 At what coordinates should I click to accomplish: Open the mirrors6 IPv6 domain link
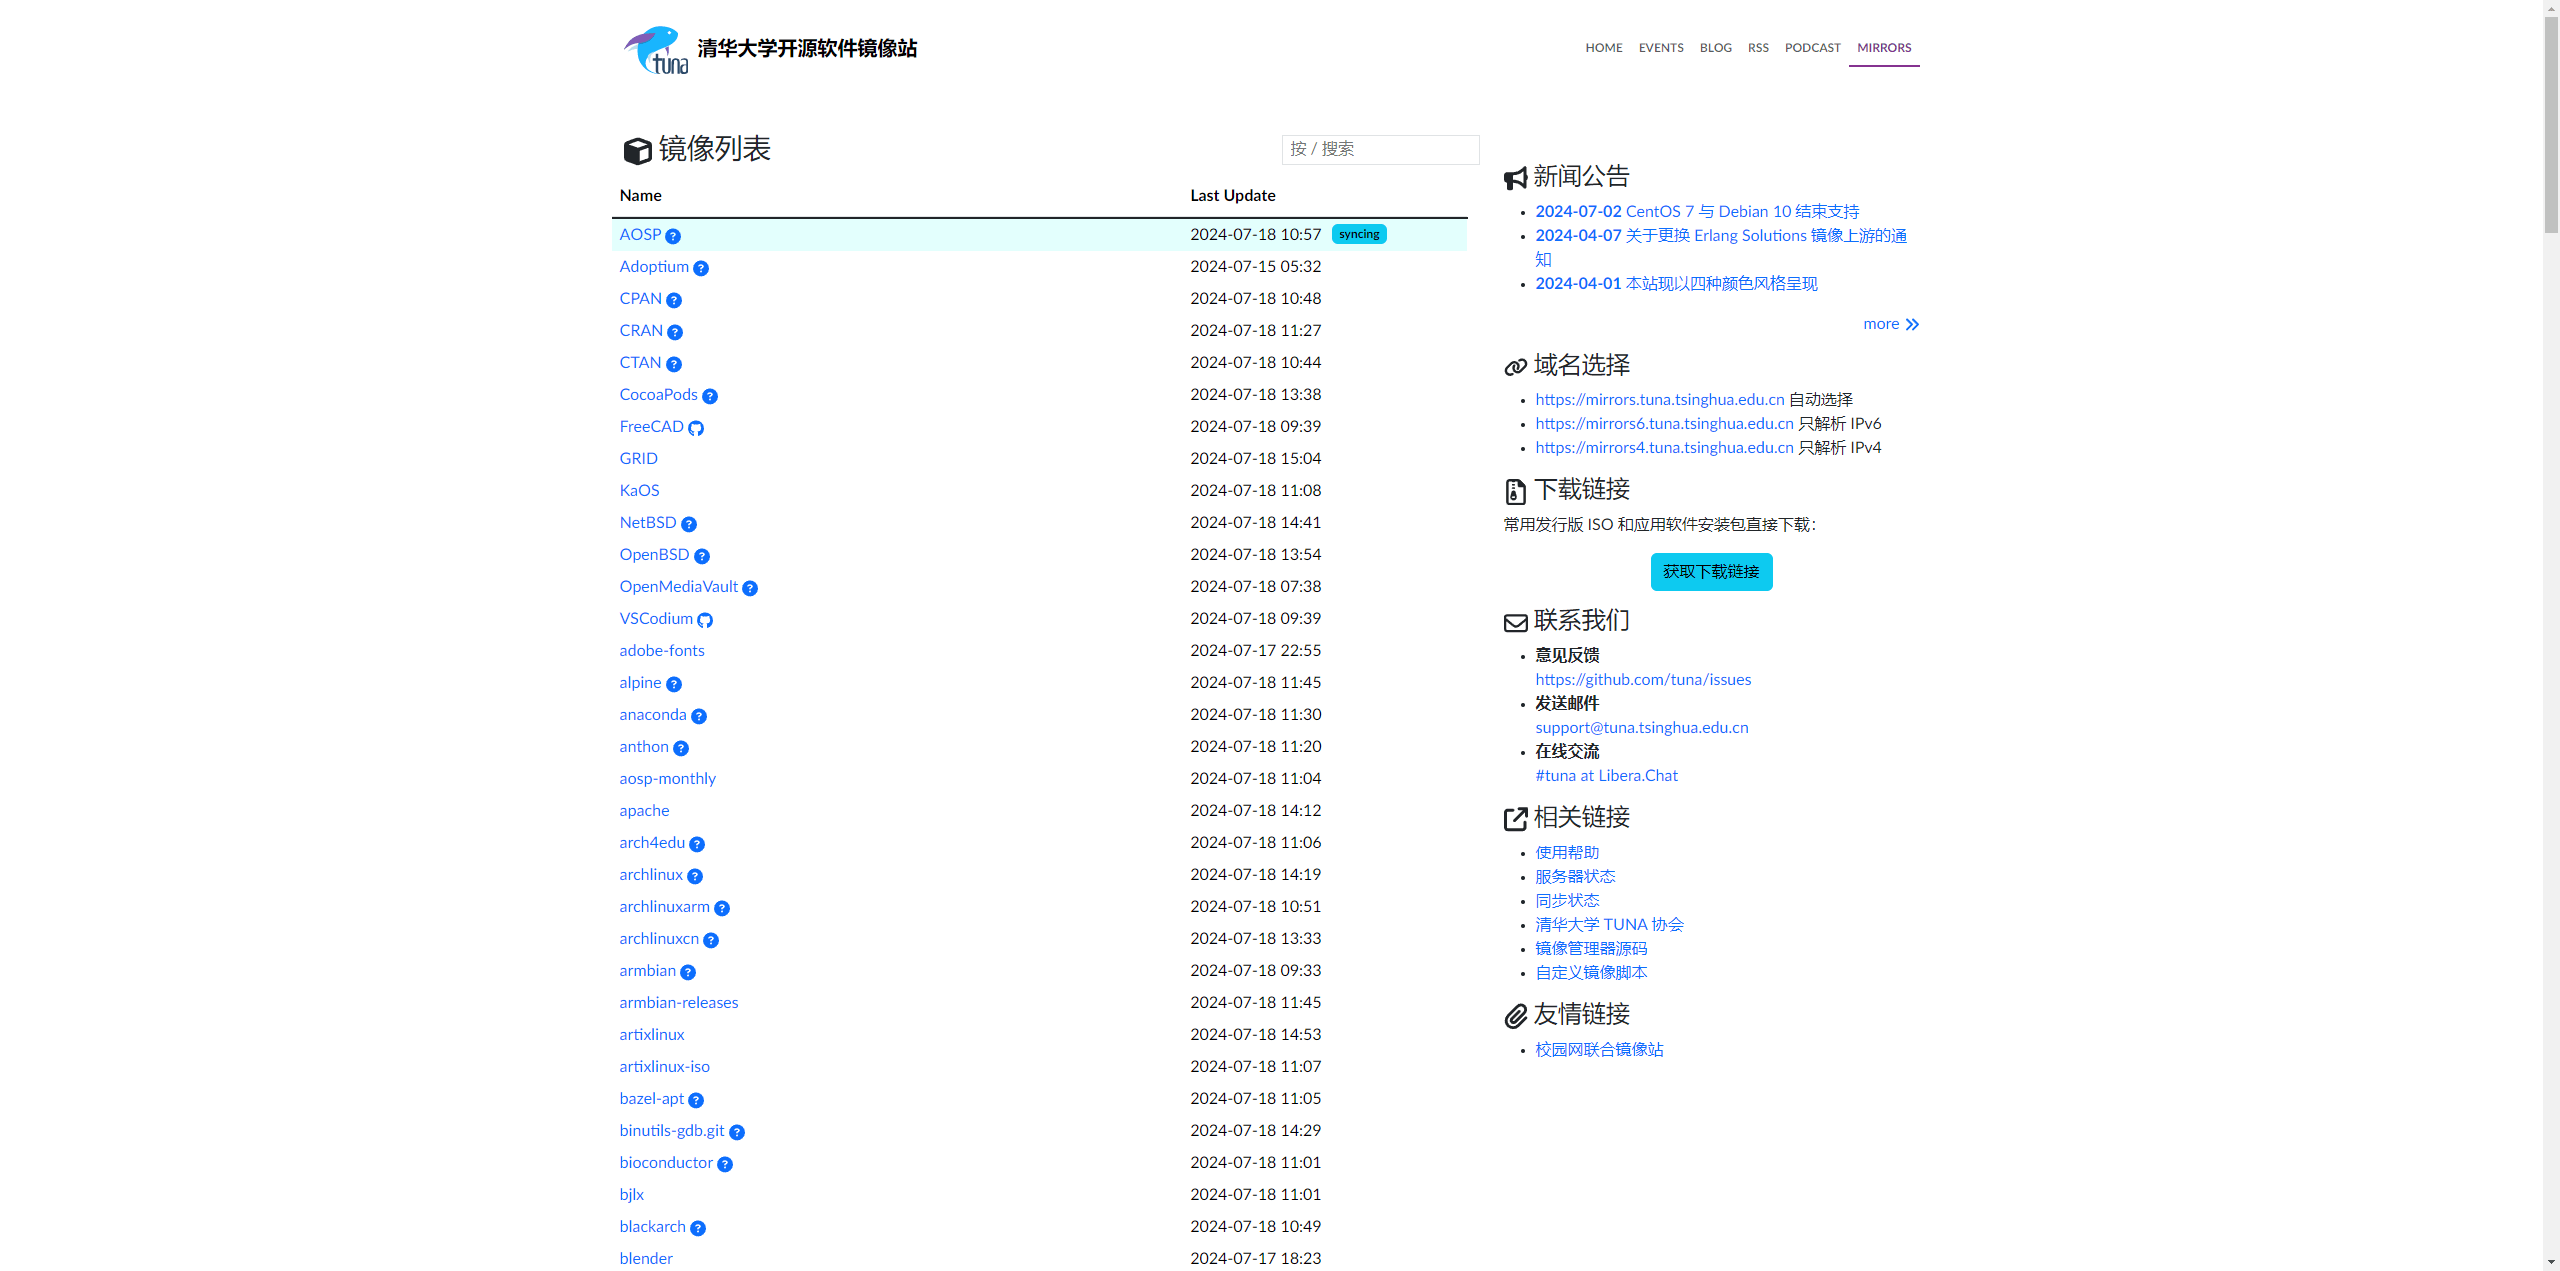[1664, 423]
